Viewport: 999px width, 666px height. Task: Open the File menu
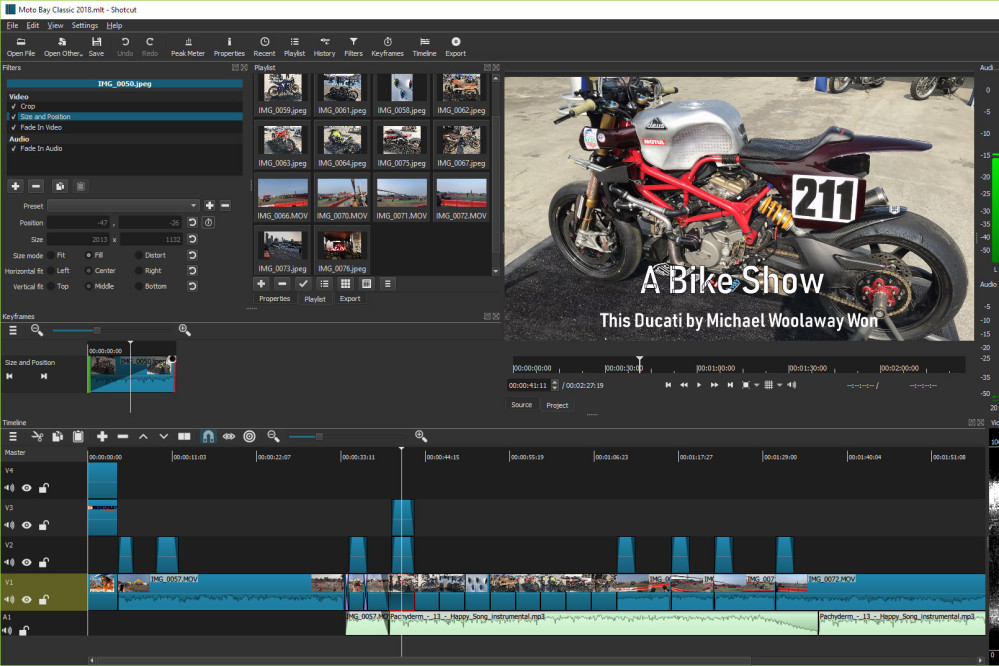tap(12, 25)
